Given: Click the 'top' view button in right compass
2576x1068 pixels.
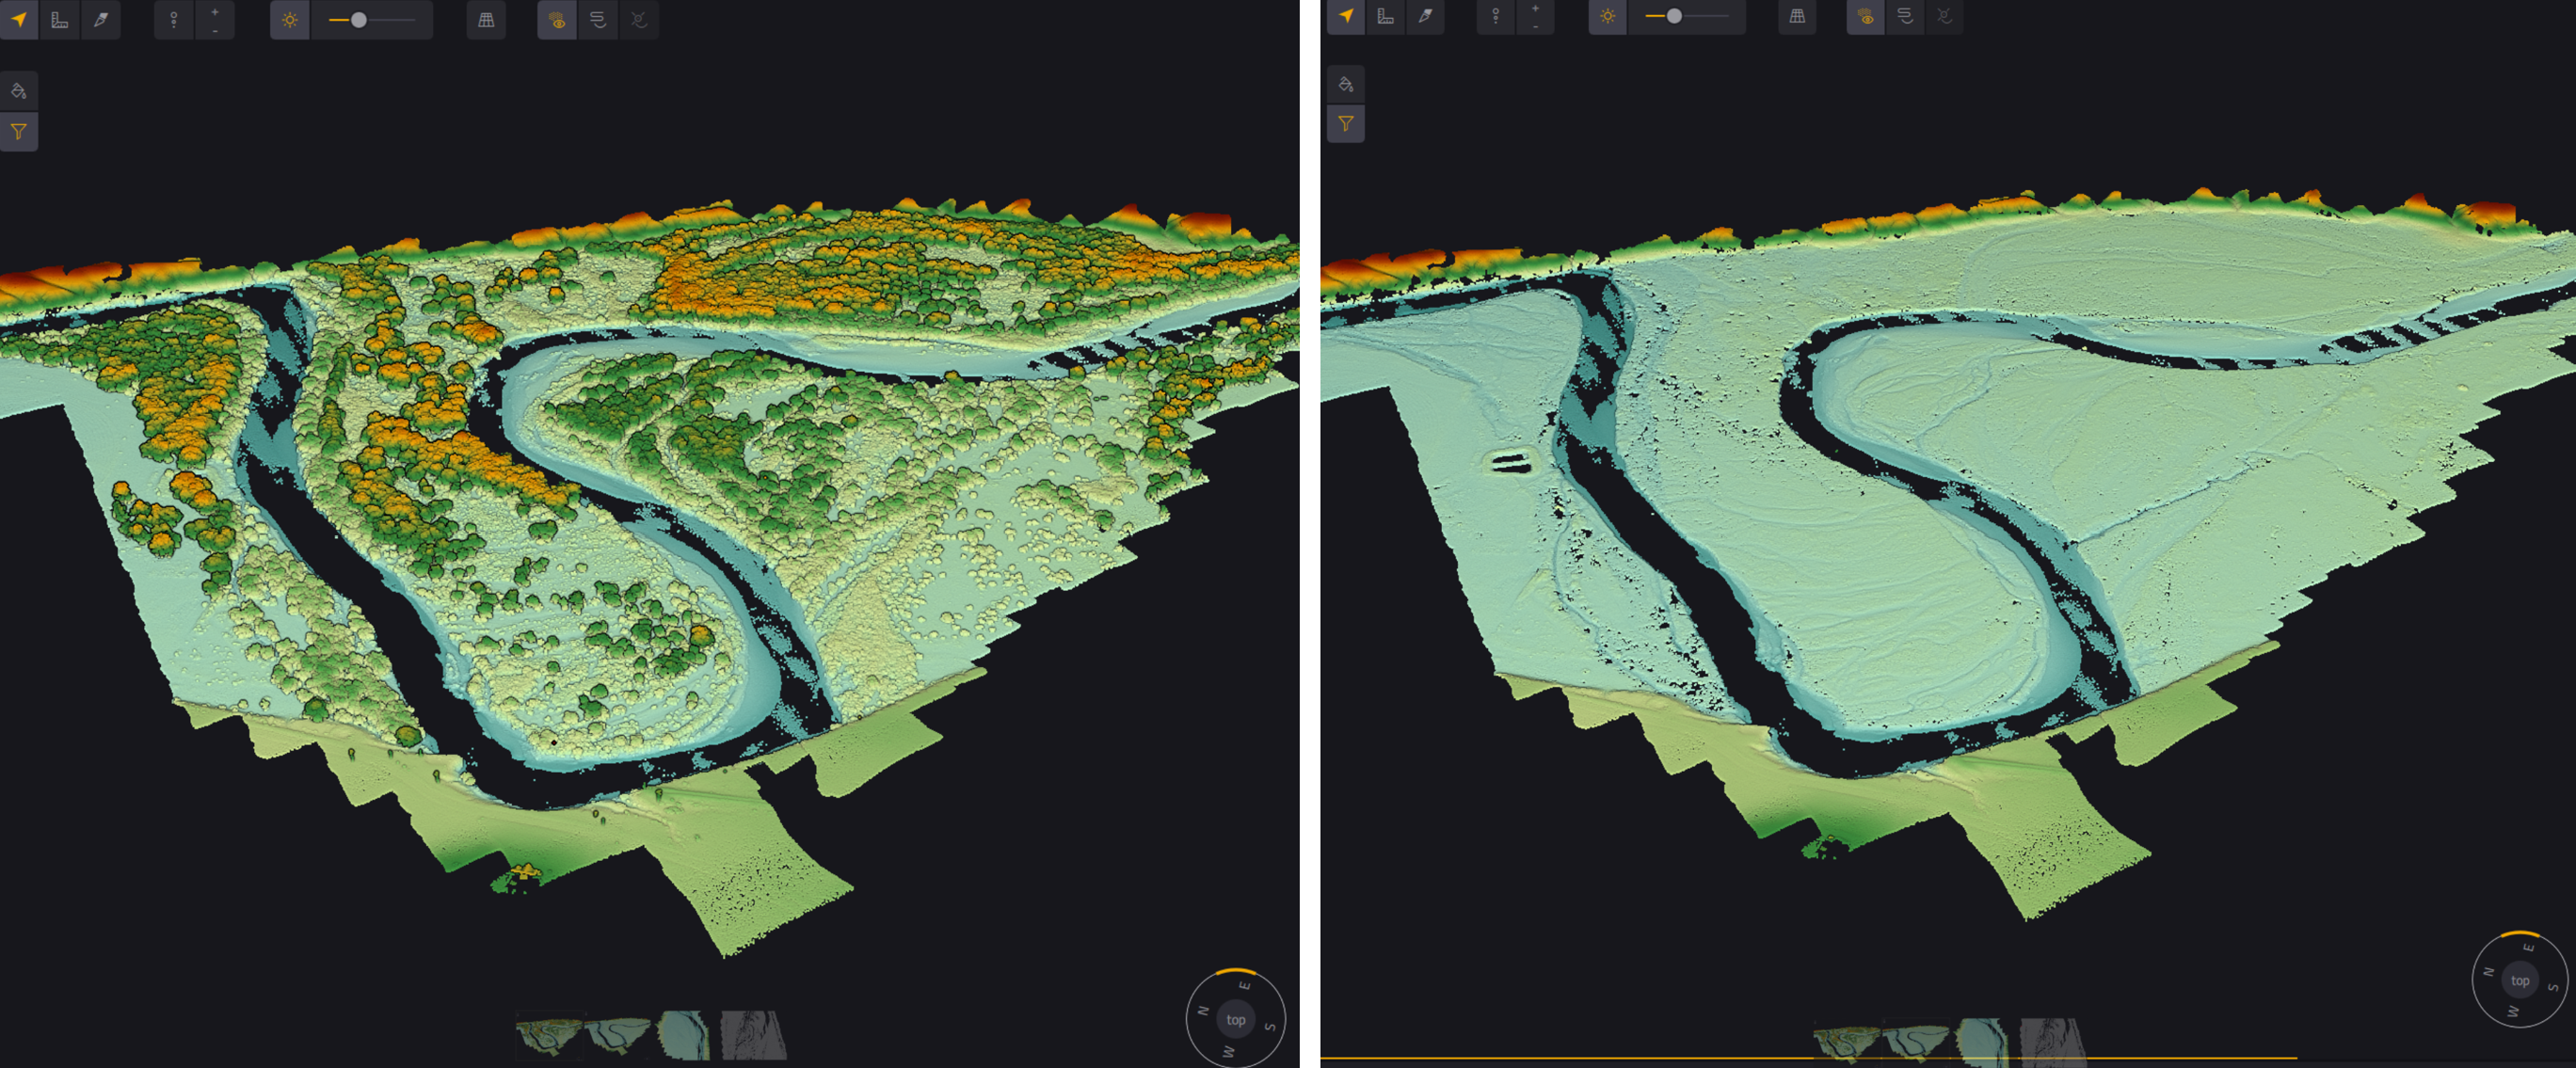Looking at the screenshot, I should click(x=2520, y=981).
